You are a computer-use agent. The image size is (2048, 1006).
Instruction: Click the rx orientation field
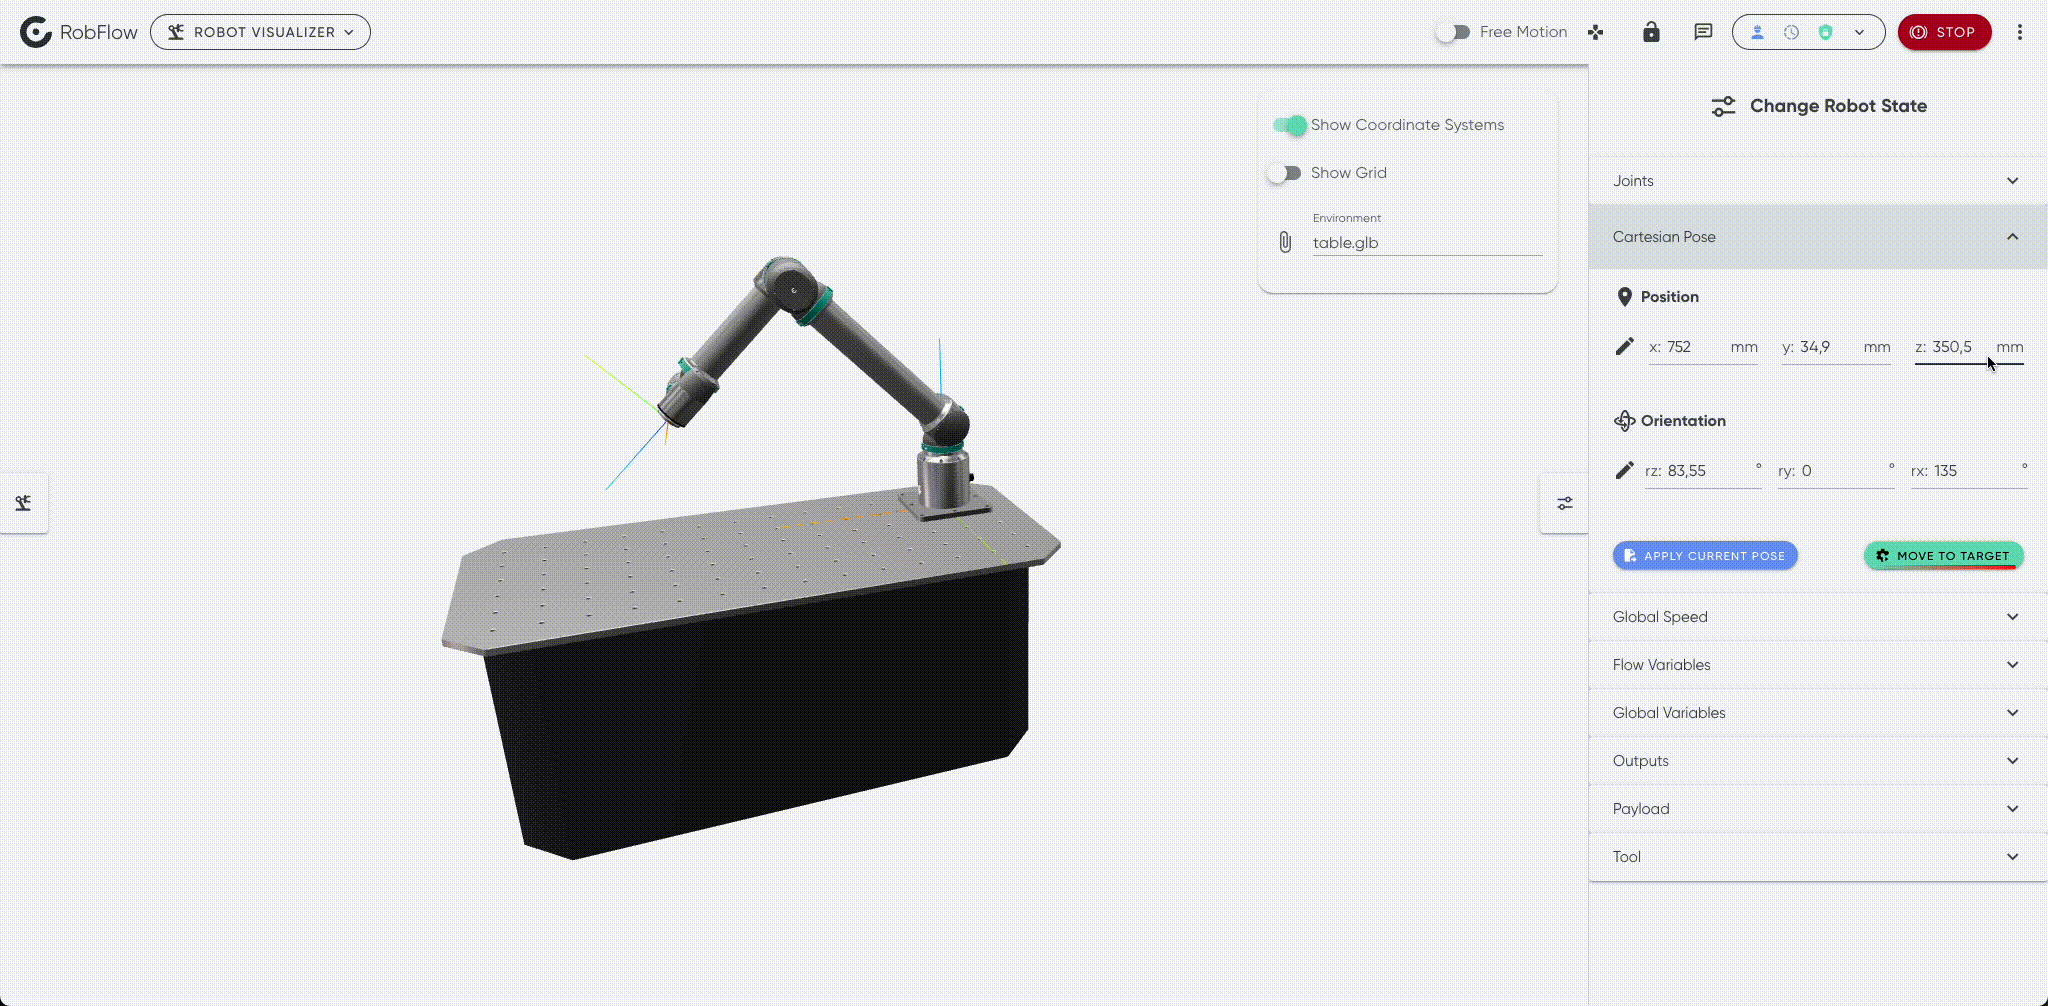tap(1969, 472)
